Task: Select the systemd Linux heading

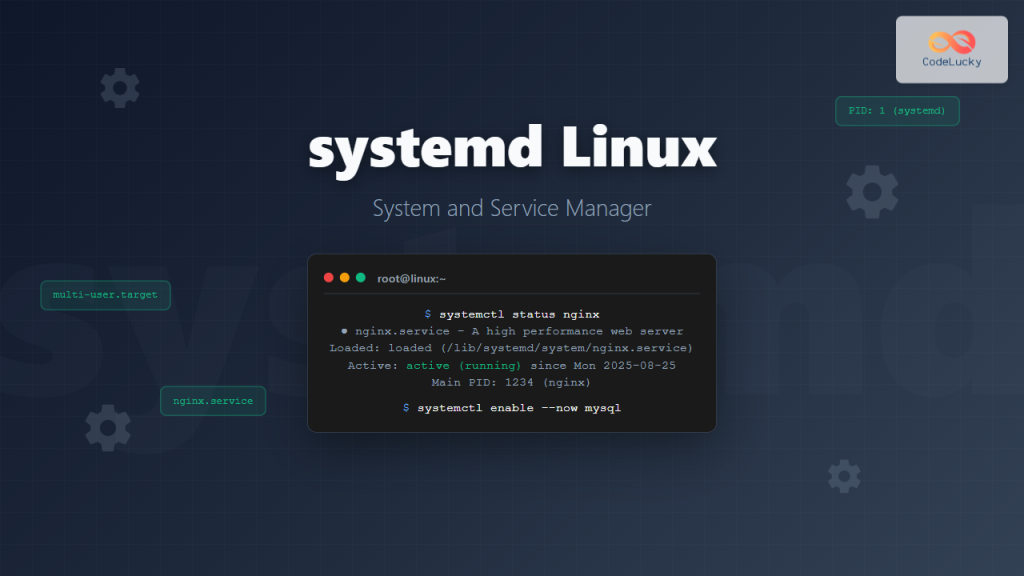Action: coord(512,148)
